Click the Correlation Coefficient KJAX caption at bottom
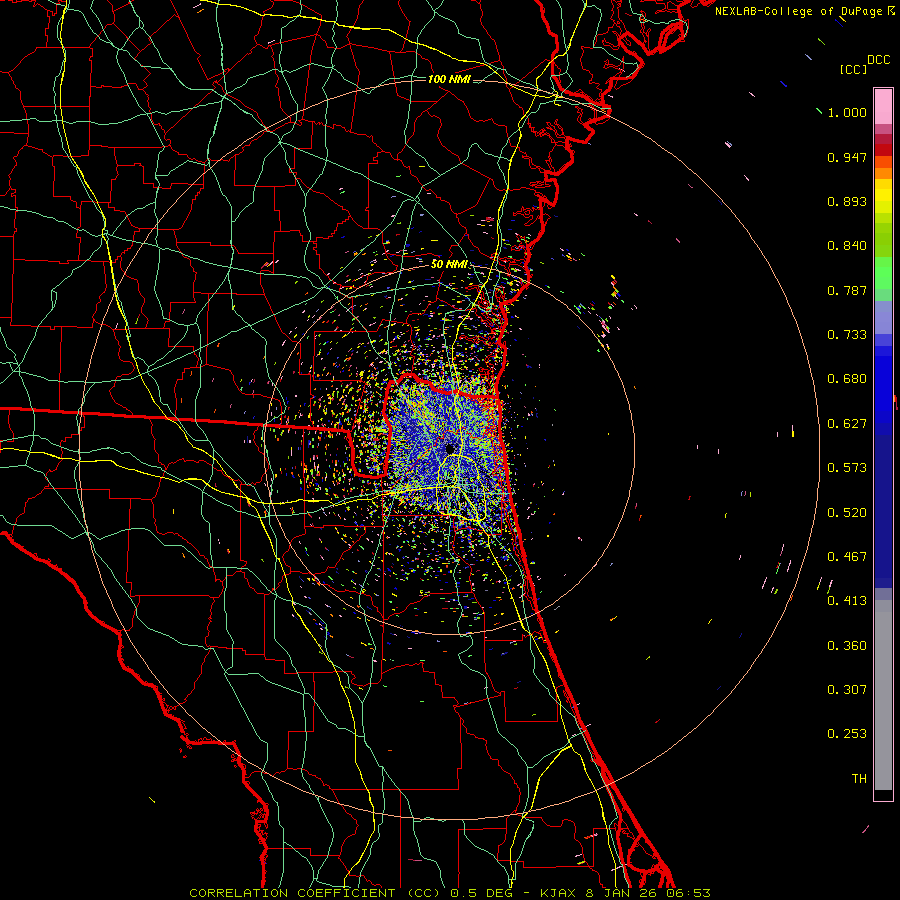This screenshot has height=900, width=900. (x=450, y=893)
